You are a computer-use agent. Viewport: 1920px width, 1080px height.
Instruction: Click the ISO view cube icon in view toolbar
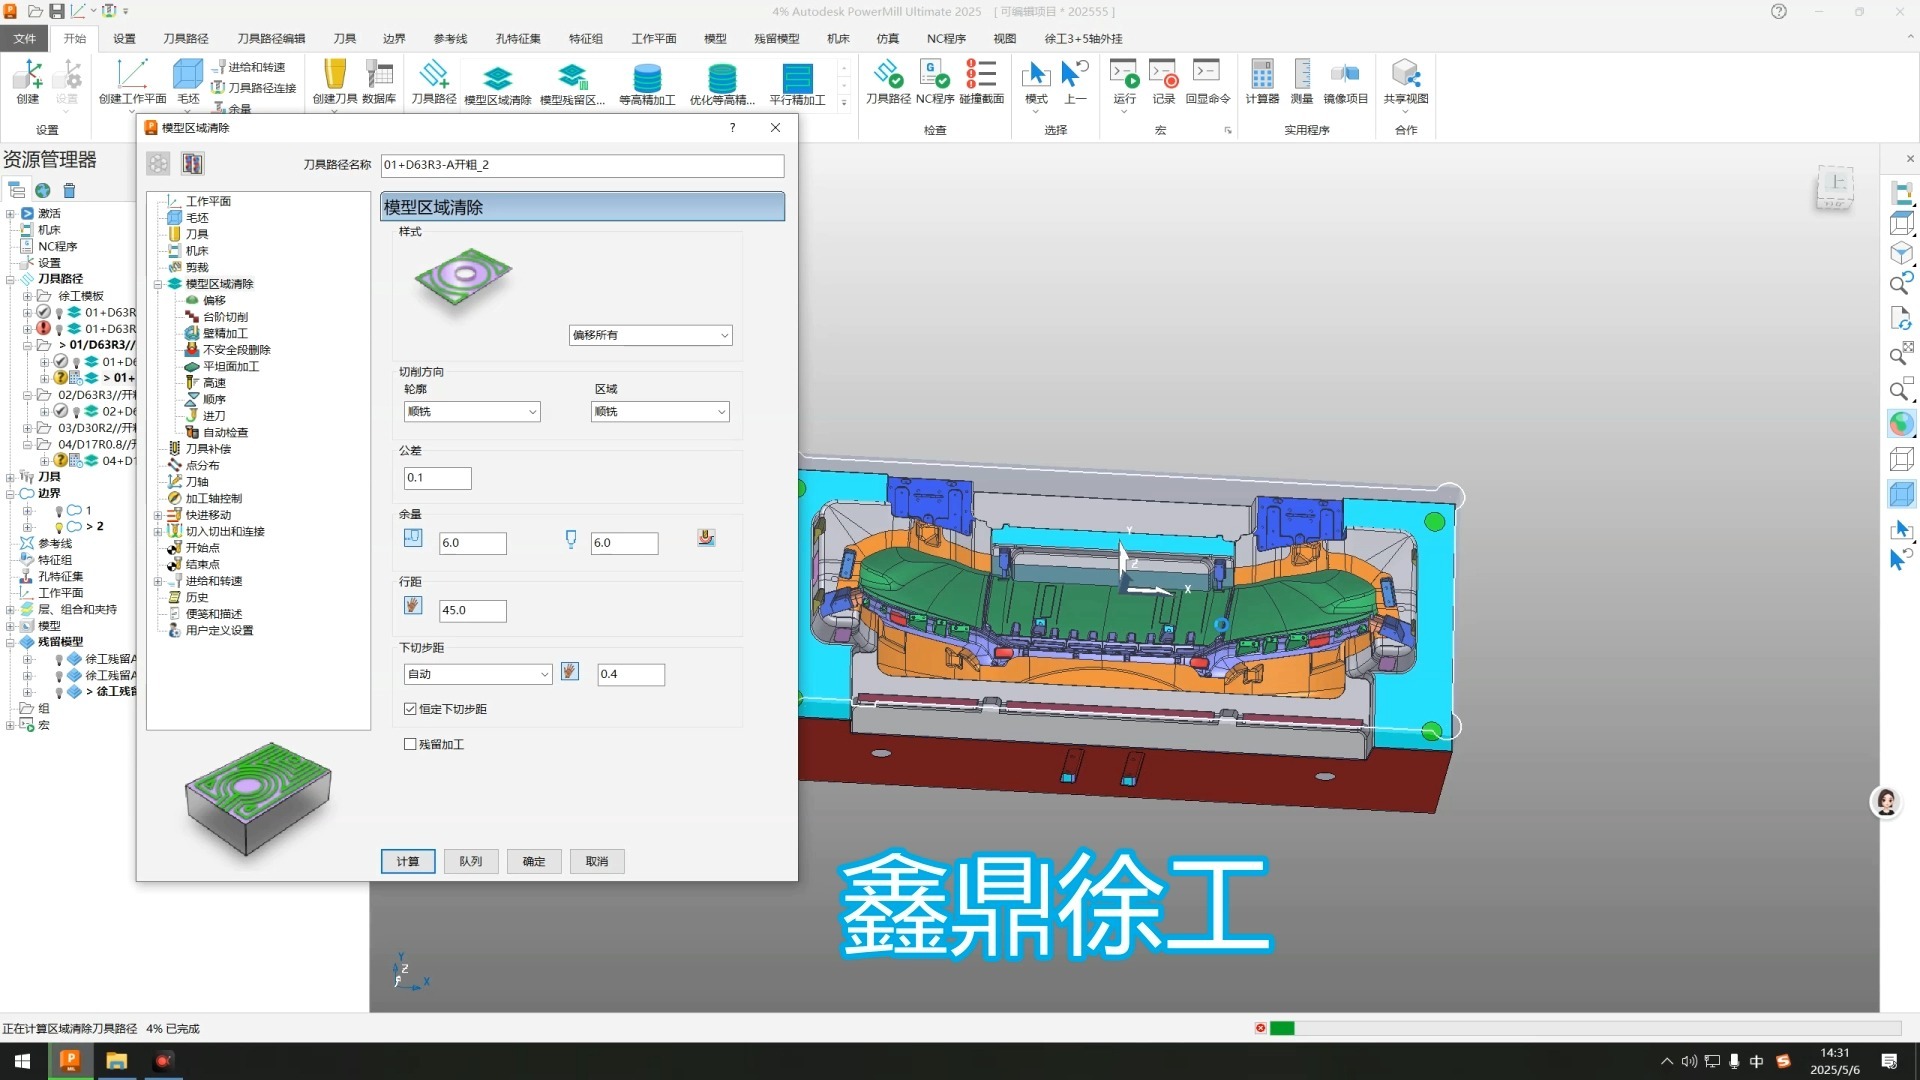click(x=1901, y=253)
